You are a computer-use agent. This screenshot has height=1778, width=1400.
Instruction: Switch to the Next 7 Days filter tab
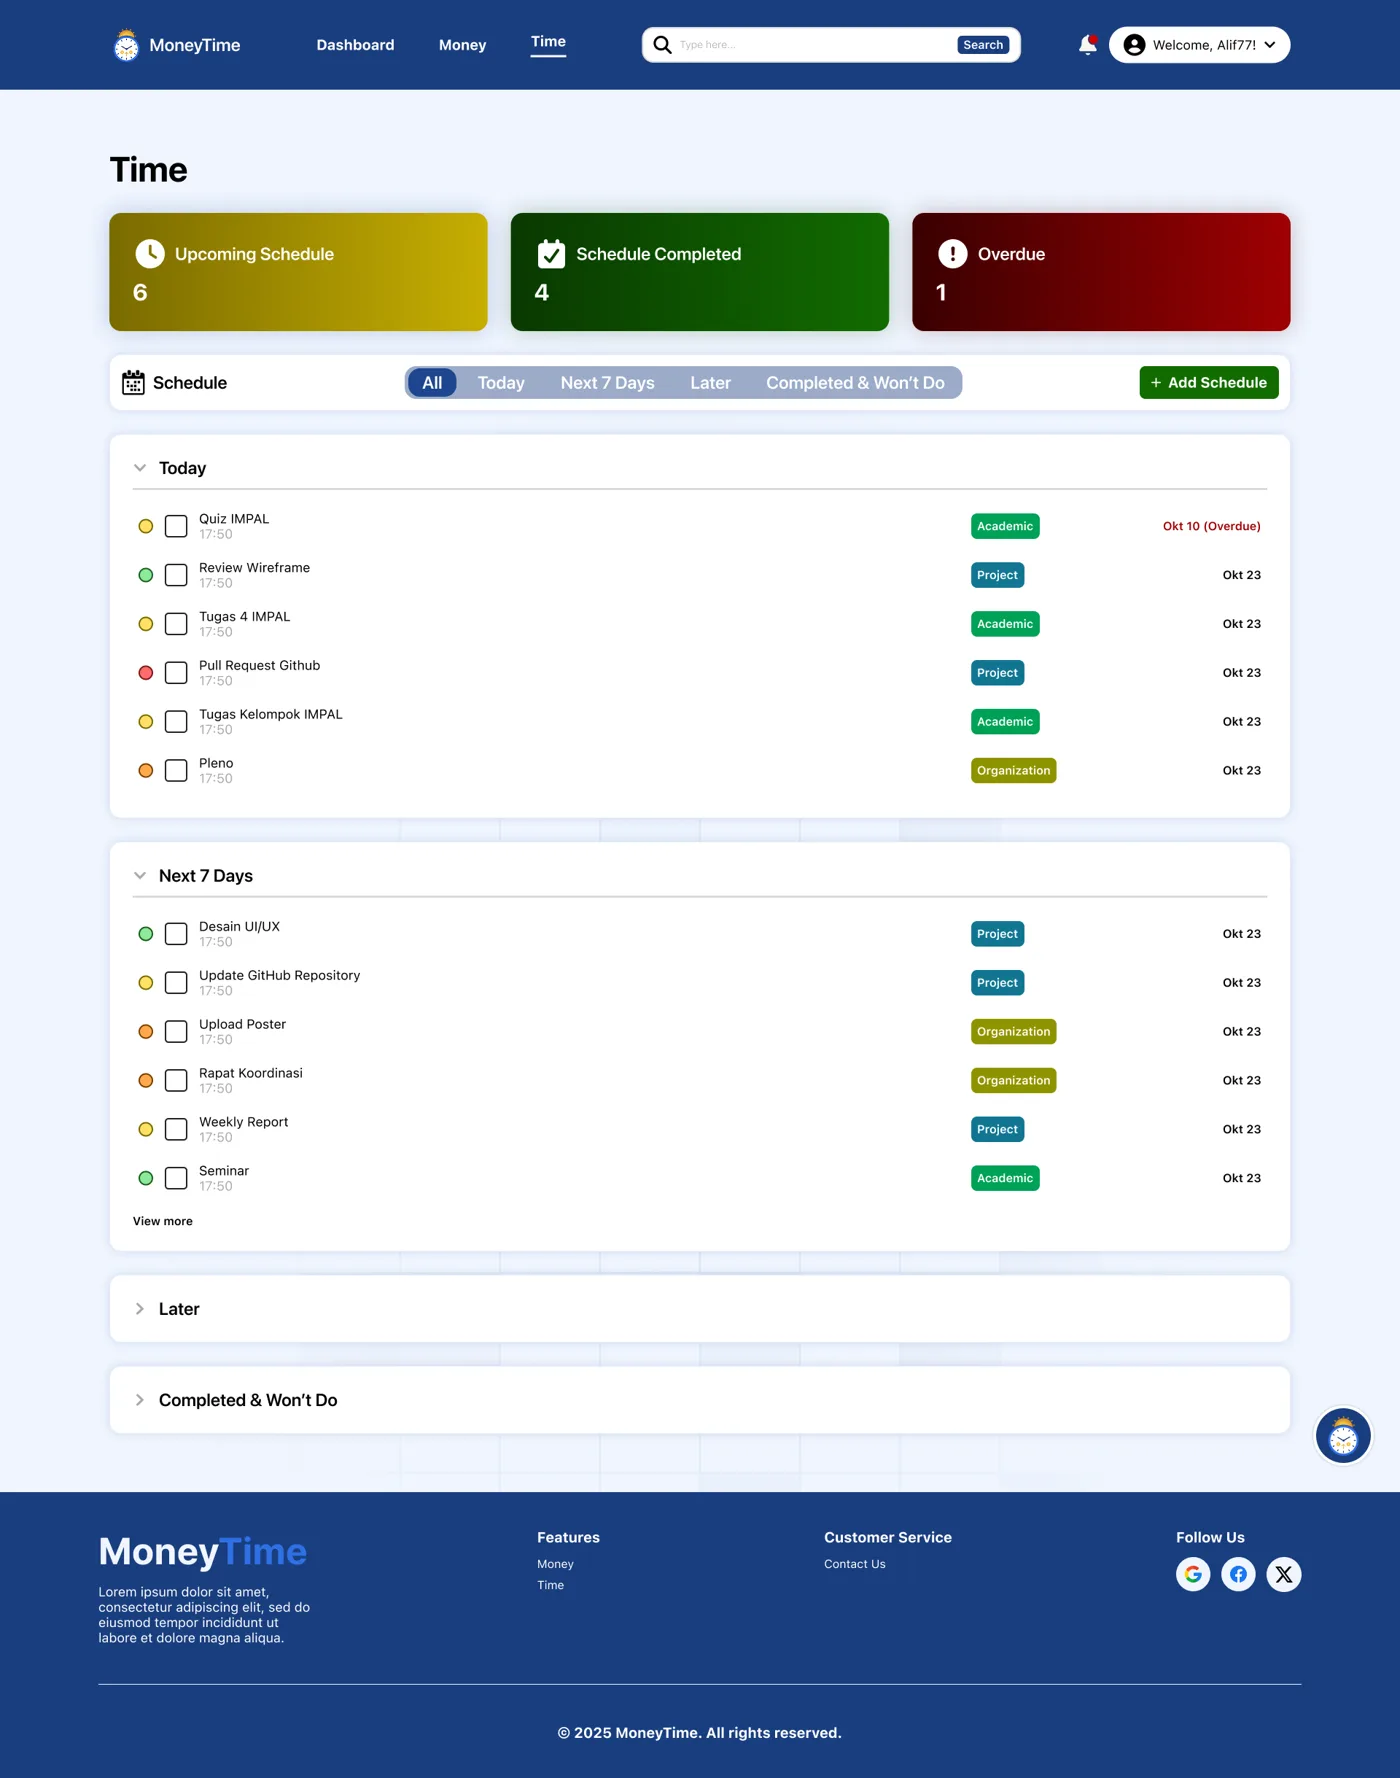pos(607,383)
